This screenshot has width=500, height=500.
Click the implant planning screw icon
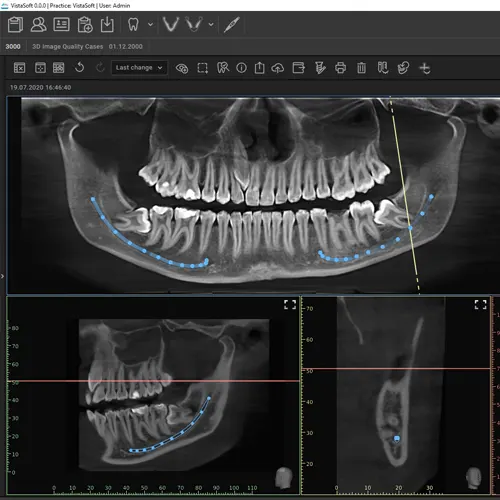320,68
